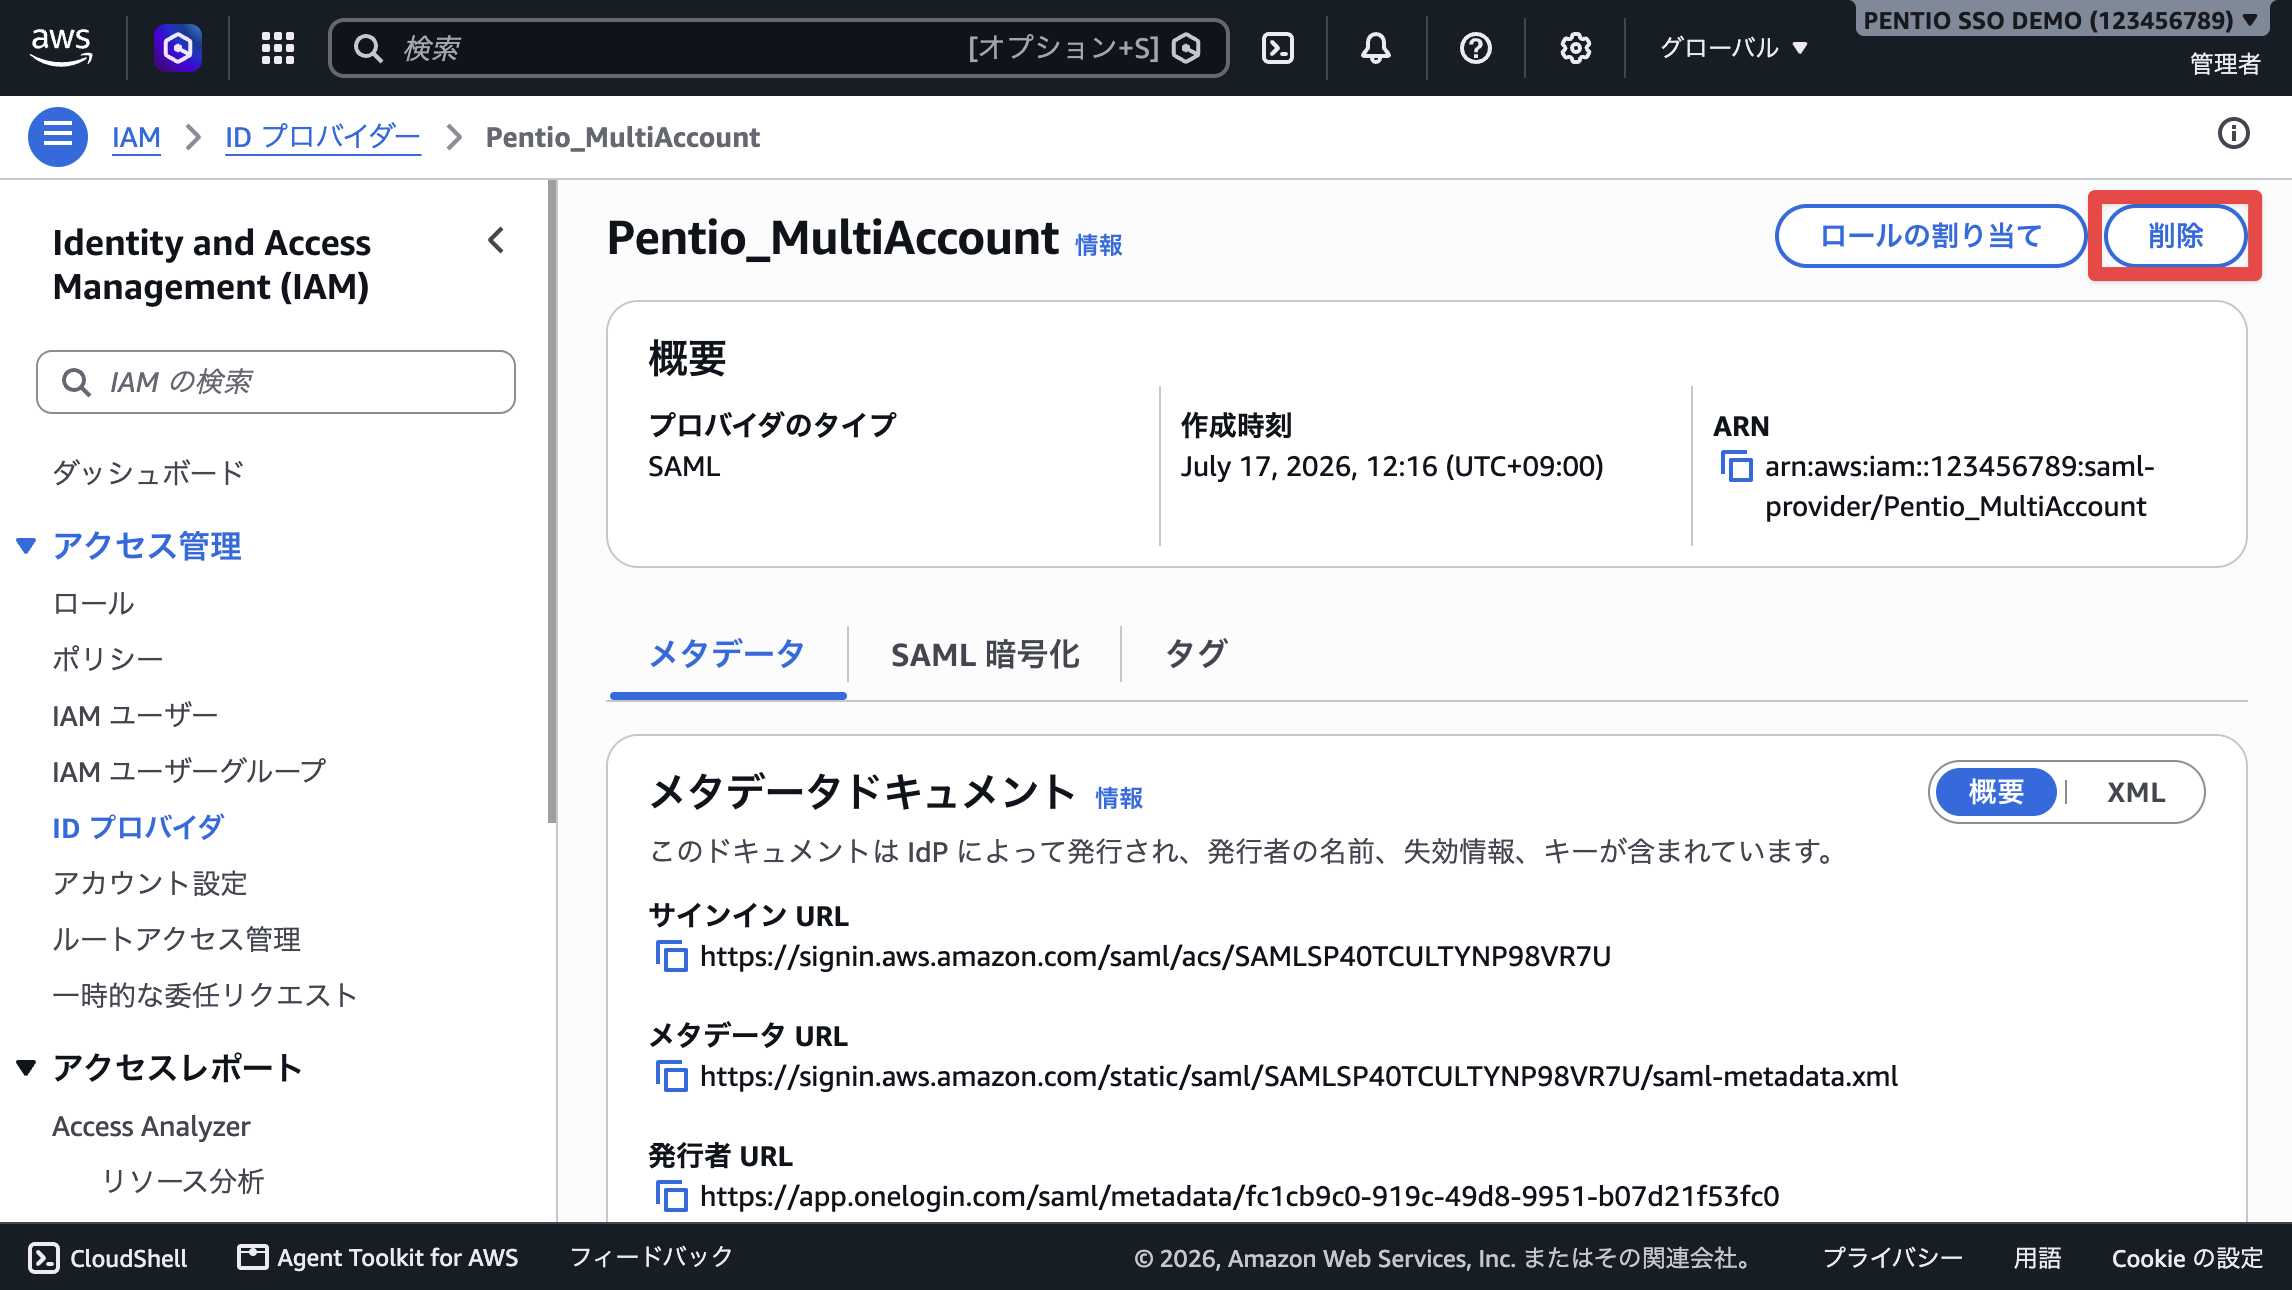Collapse the アクセス管理 section
This screenshot has height=1290, width=2292.
point(27,546)
